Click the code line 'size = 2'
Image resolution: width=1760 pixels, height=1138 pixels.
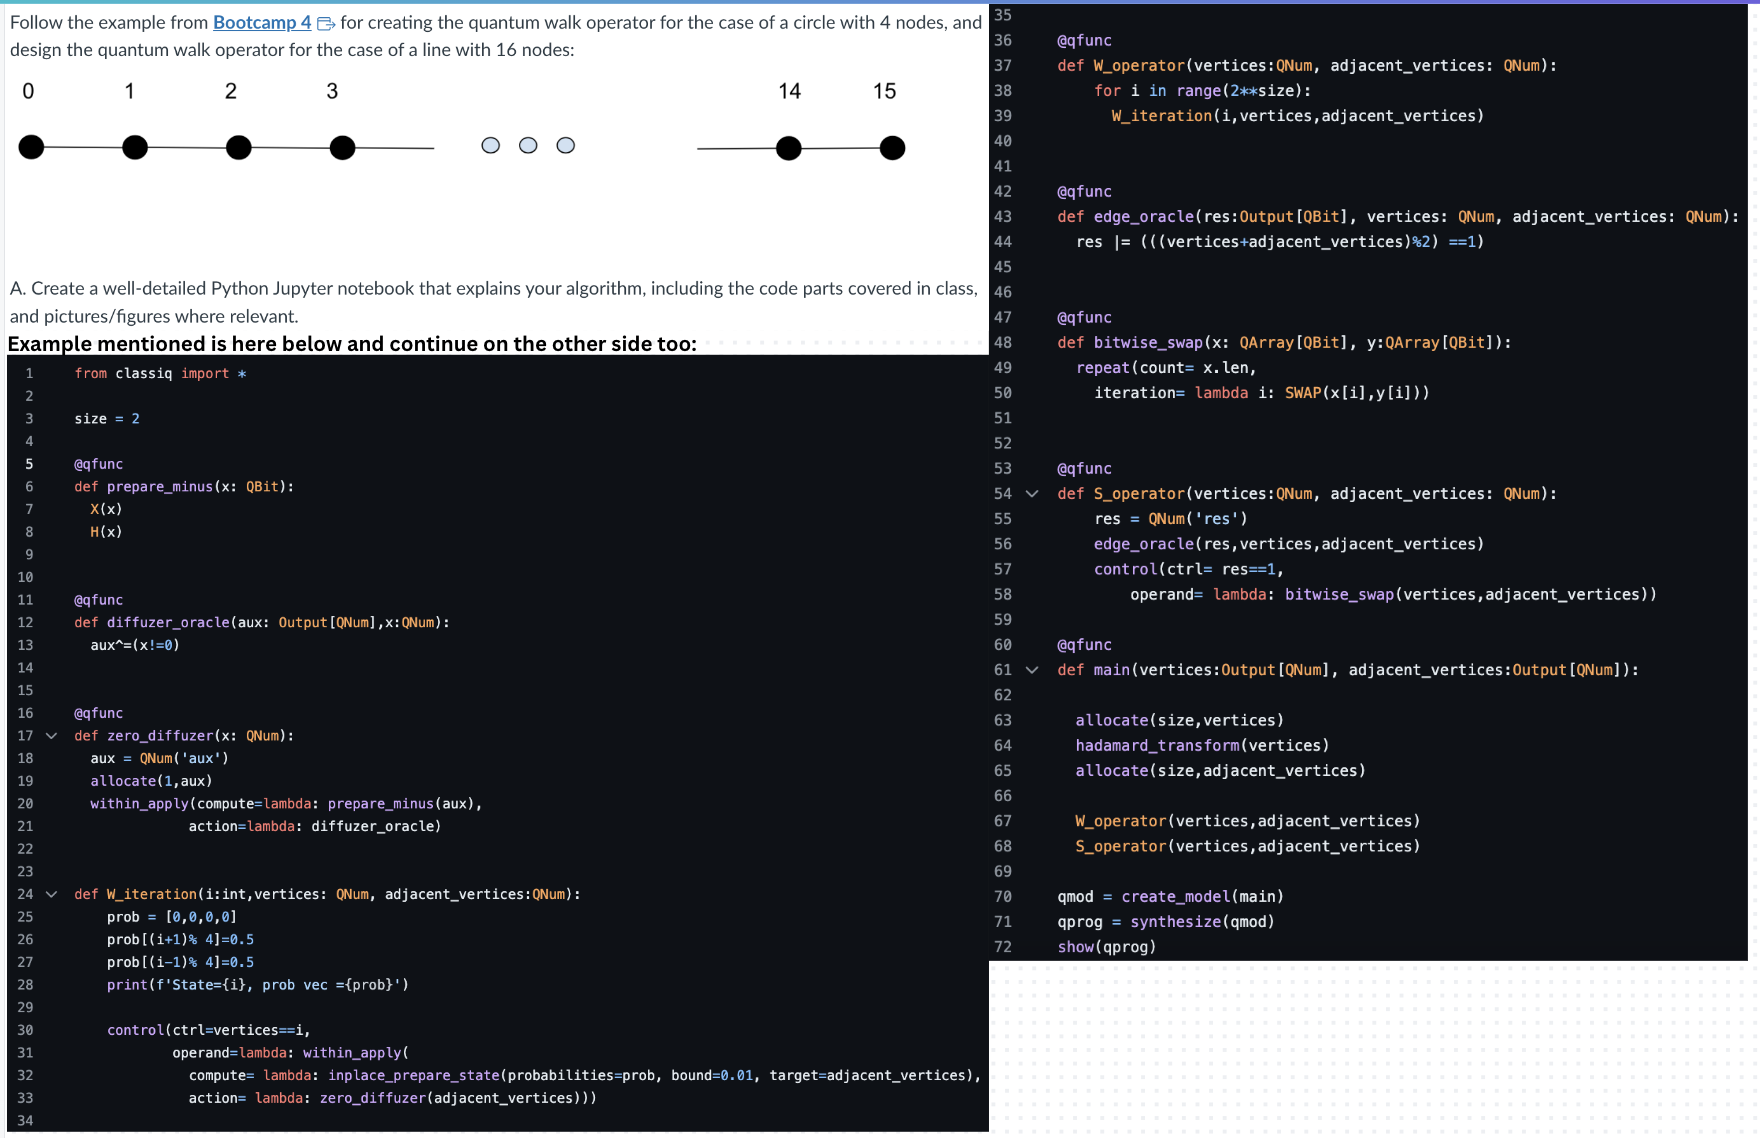[x=107, y=419]
